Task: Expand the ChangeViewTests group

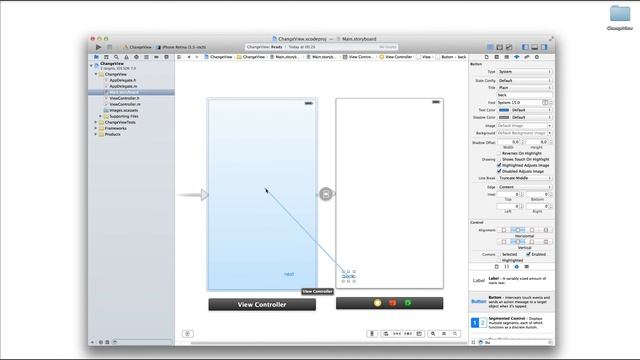Action: tap(96, 122)
